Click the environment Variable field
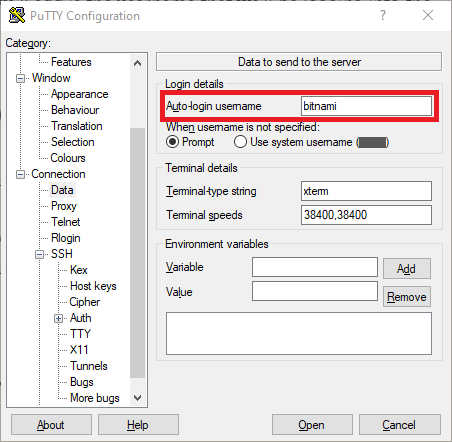 (315, 267)
